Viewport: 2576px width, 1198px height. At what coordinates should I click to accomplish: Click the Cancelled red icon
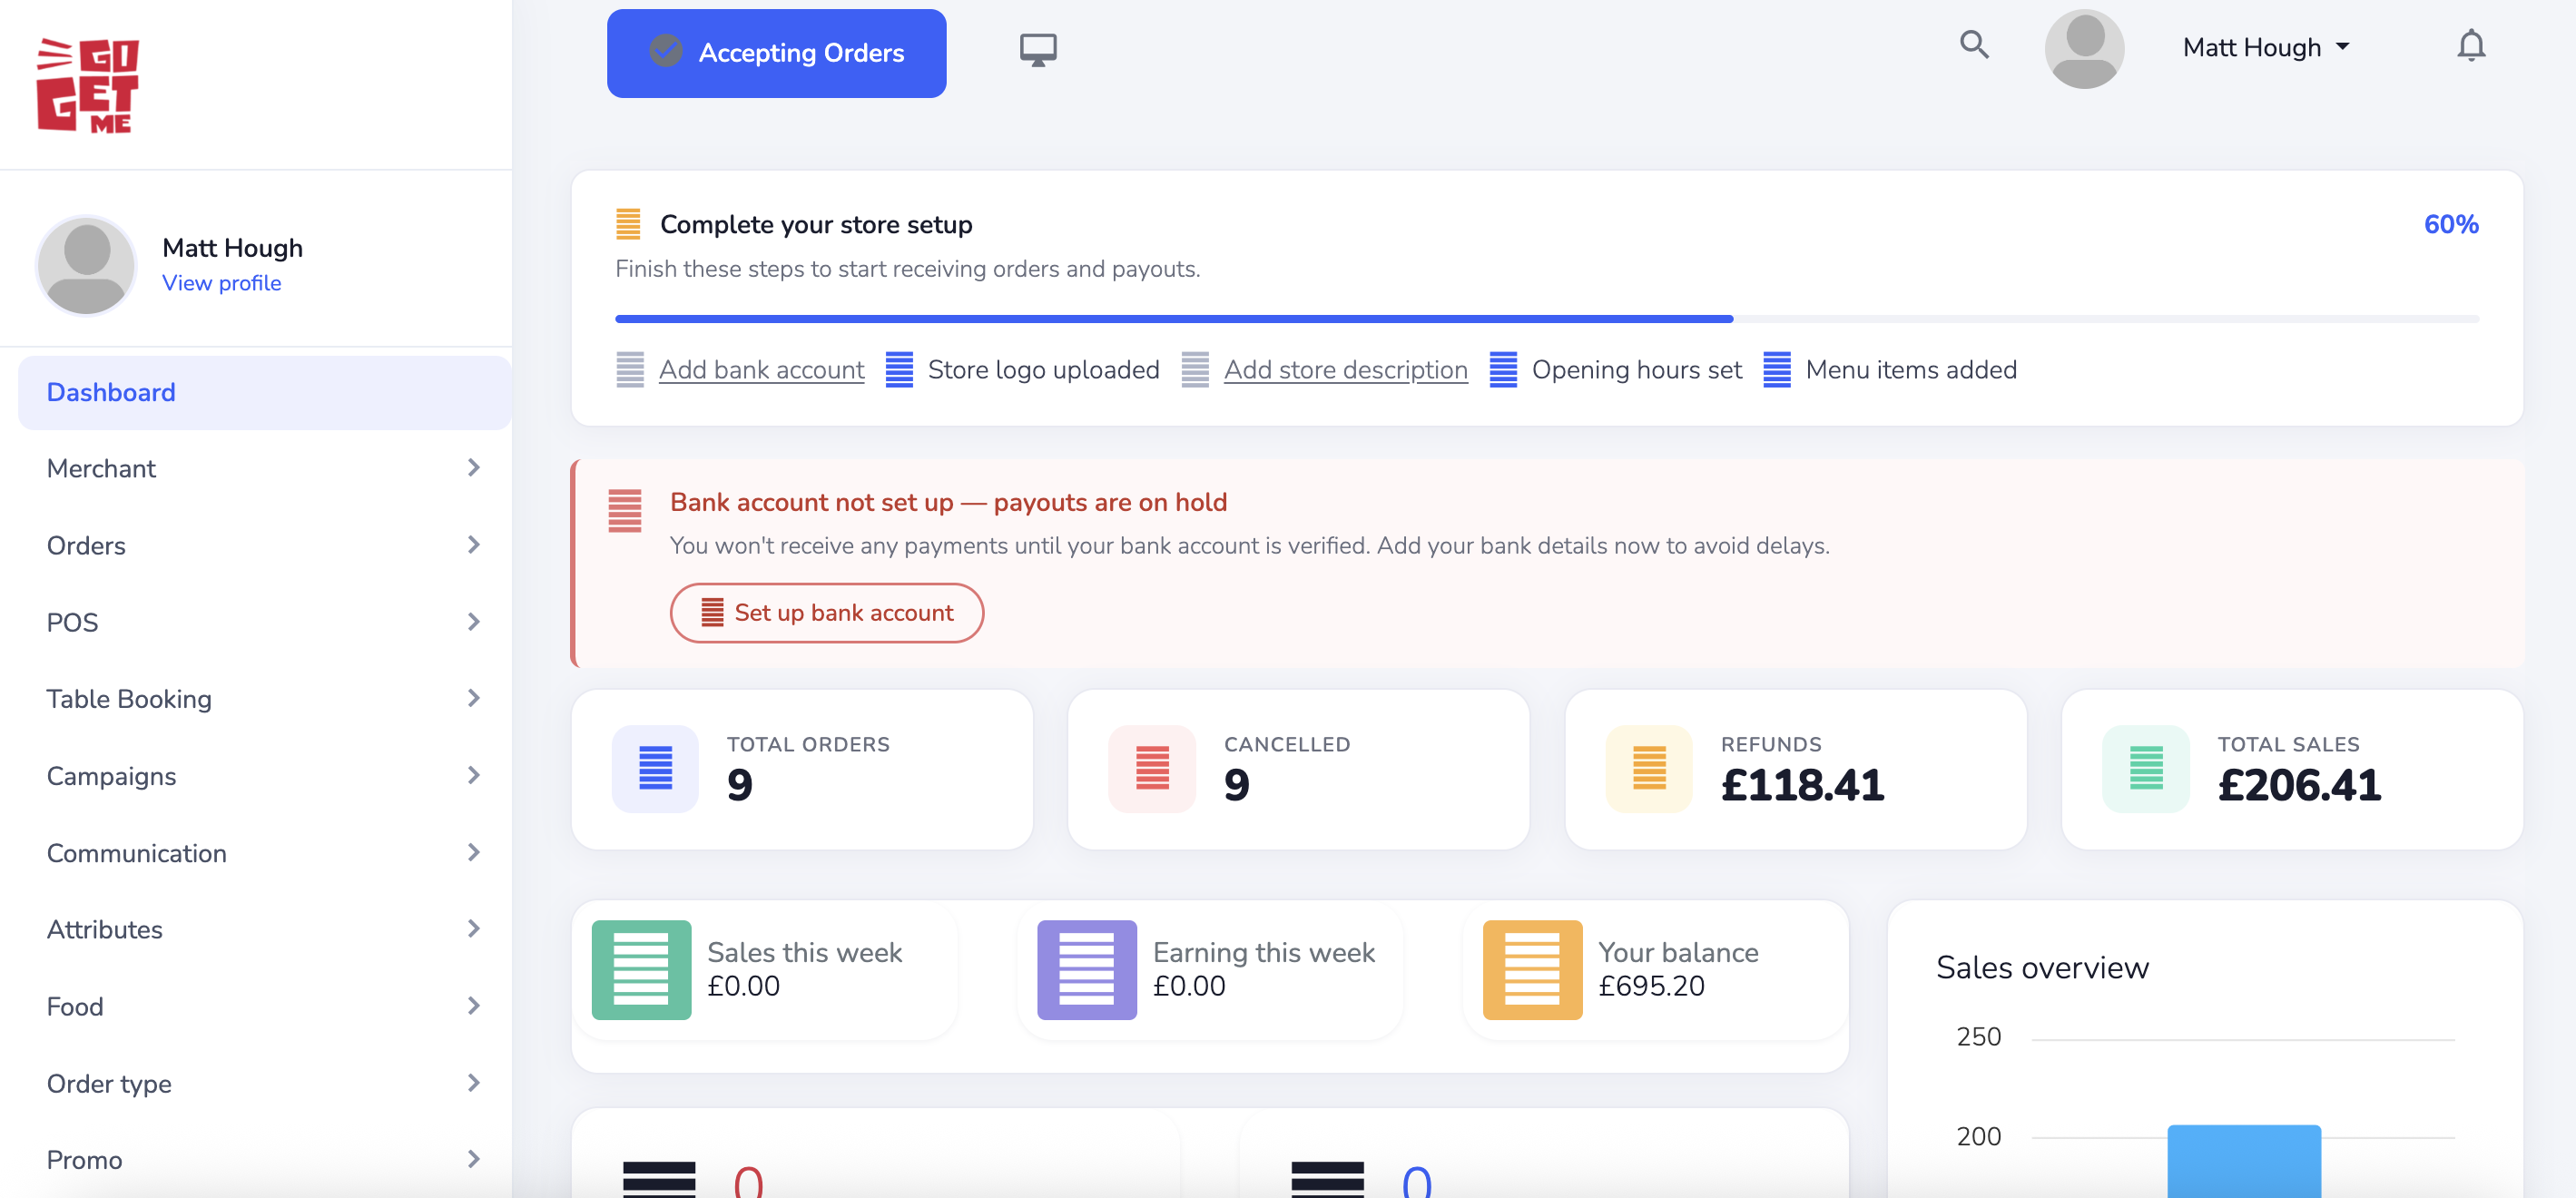pyautogui.click(x=1151, y=768)
